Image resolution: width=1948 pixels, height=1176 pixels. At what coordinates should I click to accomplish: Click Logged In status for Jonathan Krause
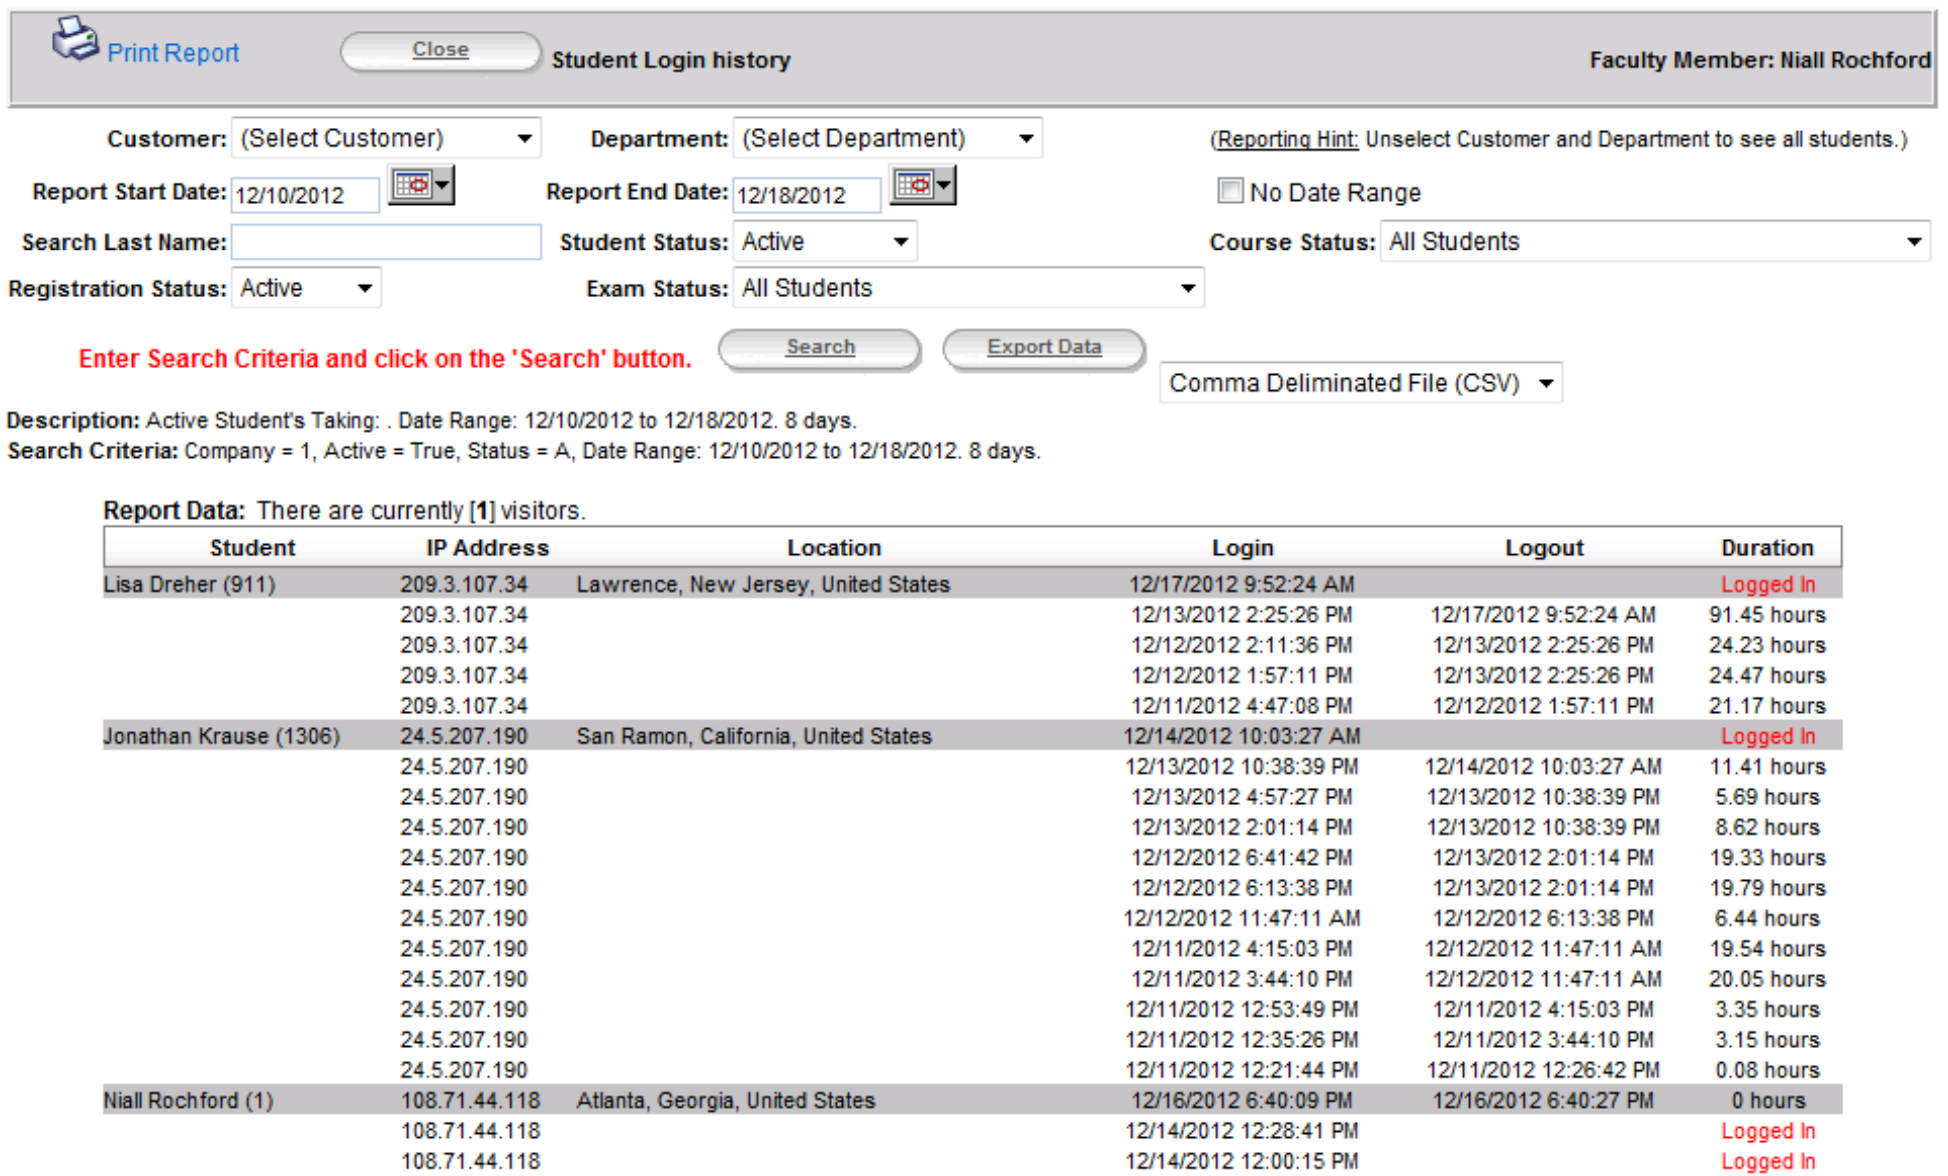click(x=1767, y=736)
